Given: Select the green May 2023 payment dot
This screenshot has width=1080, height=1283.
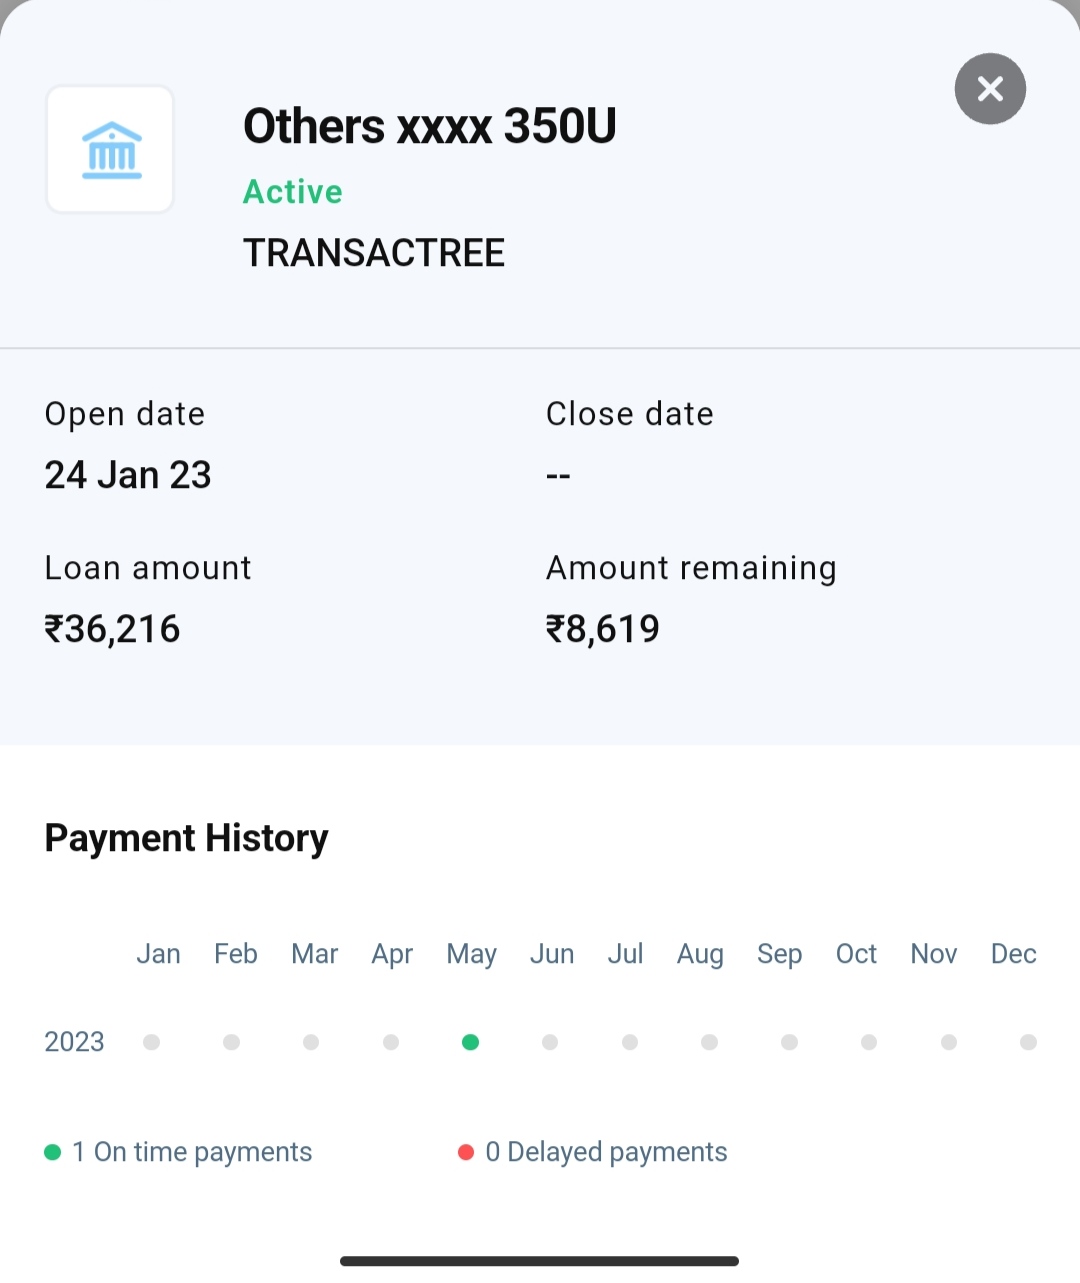Looking at the screenshot, I should pos(470,1042).
